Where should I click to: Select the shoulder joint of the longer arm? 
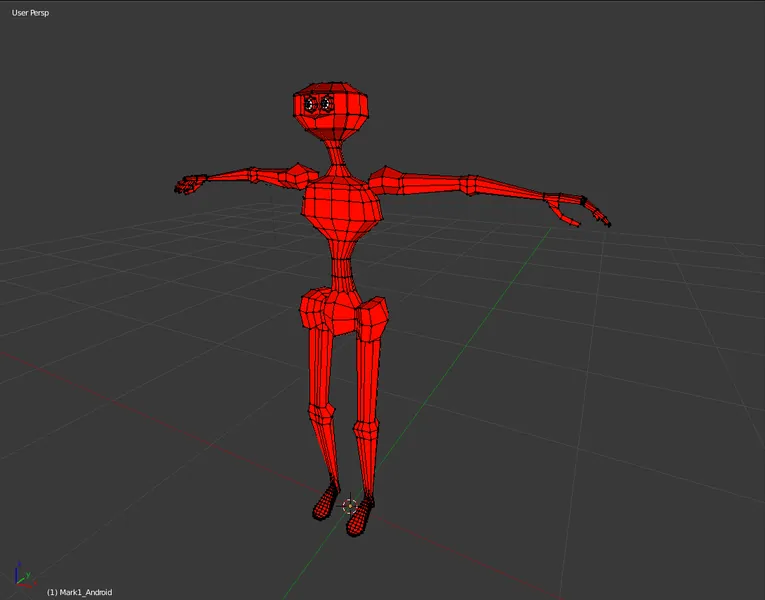(x=385, y=180)
